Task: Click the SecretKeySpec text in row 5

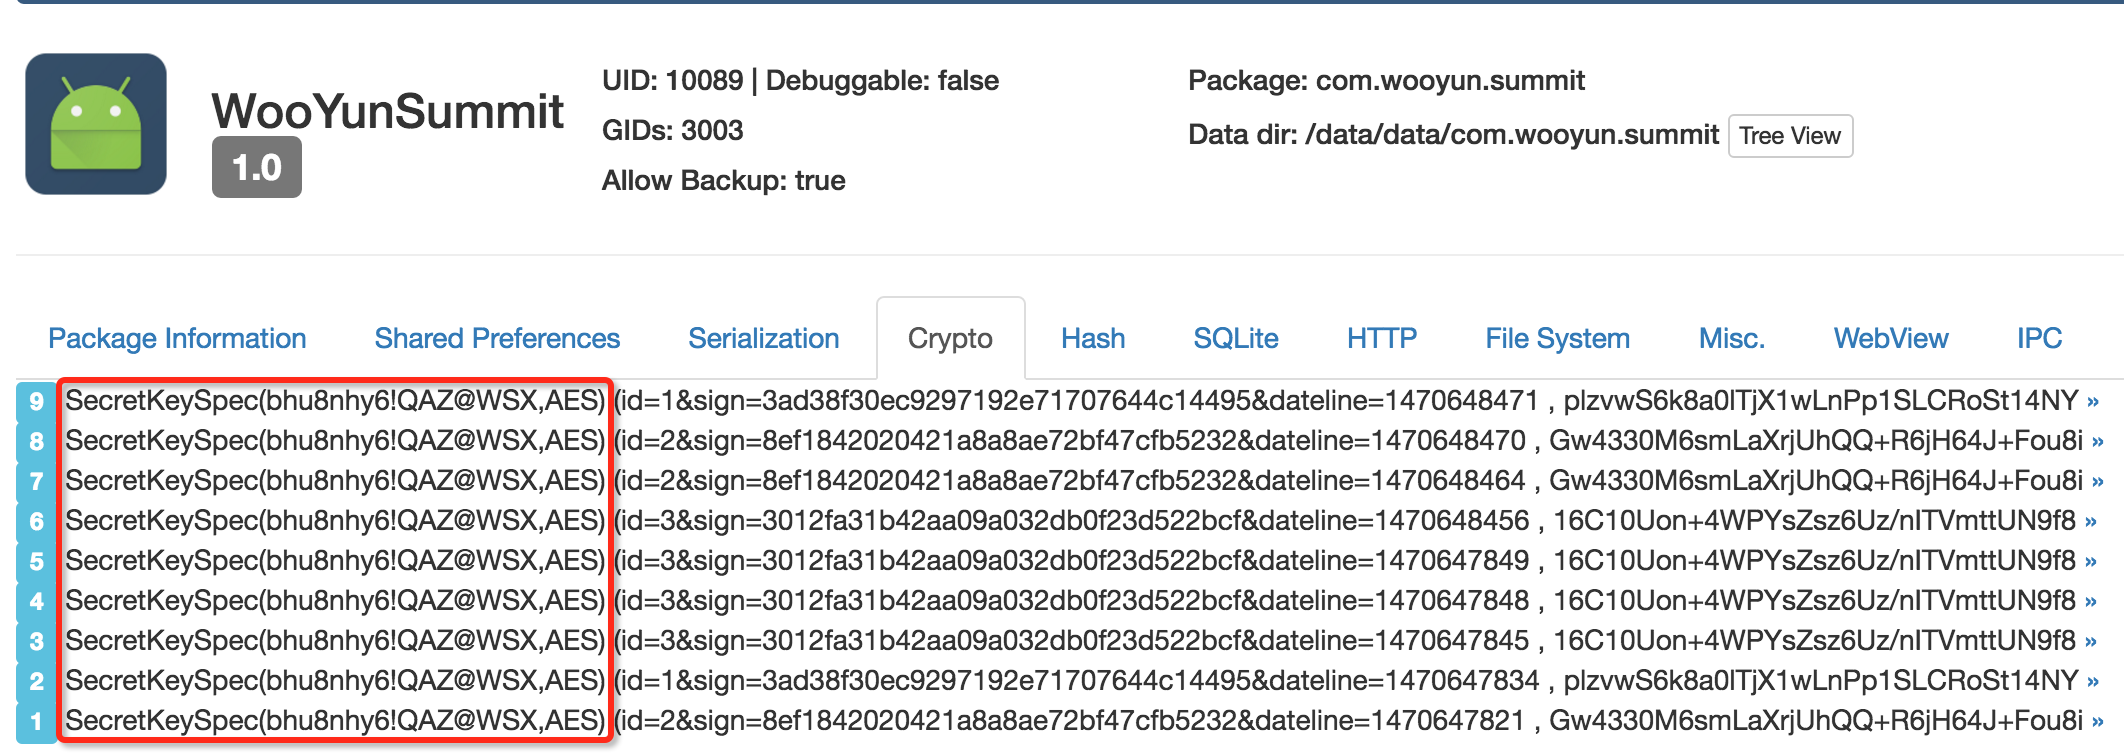Action: click(x=335, y=561)
